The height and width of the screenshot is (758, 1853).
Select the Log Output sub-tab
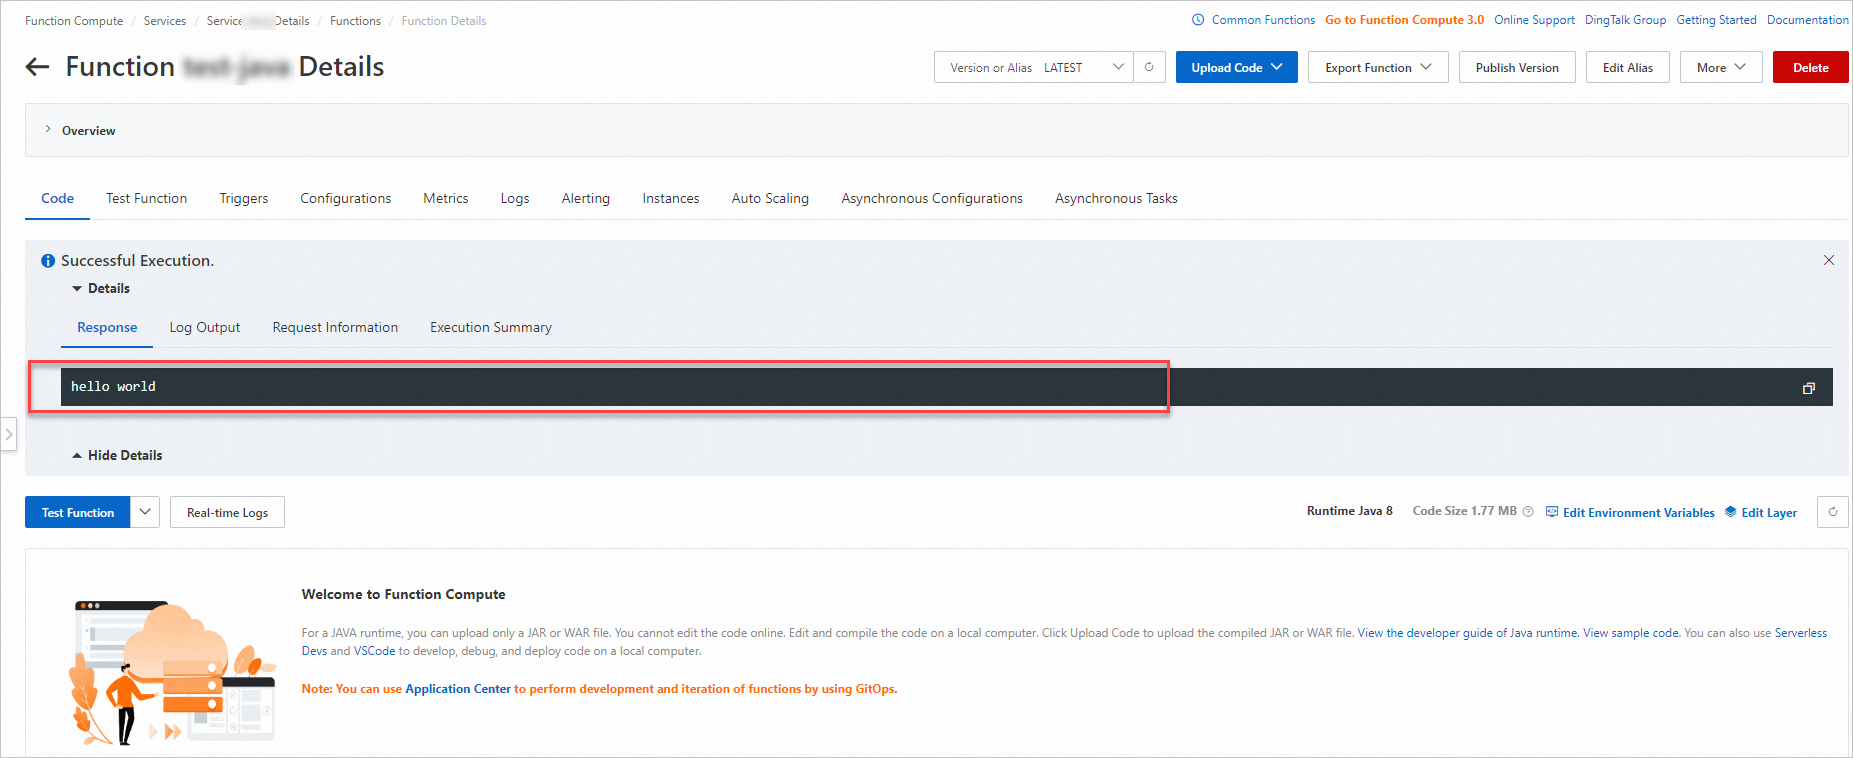(205, 327)
